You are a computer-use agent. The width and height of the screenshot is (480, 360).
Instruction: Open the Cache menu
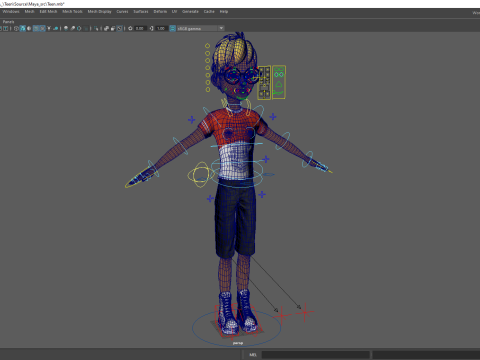209,12
